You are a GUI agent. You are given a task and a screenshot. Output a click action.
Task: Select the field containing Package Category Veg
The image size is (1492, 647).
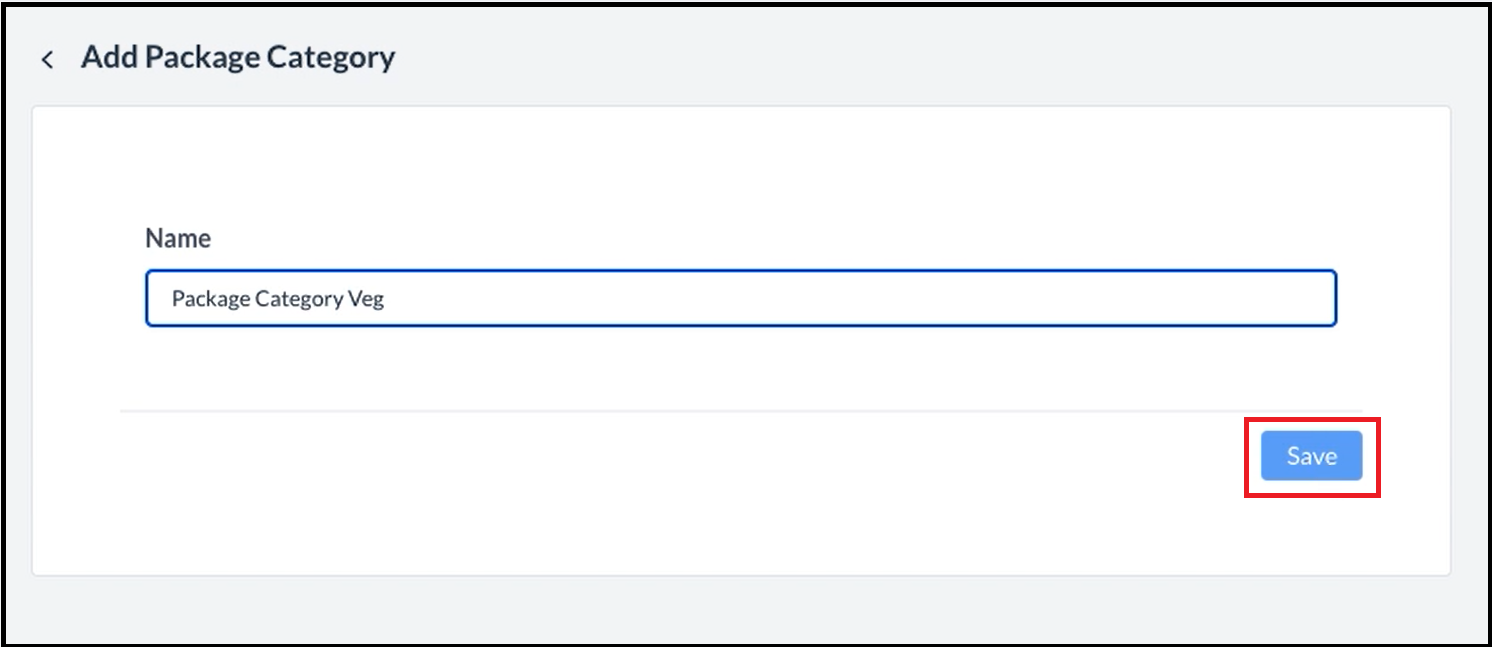point(740,298)
